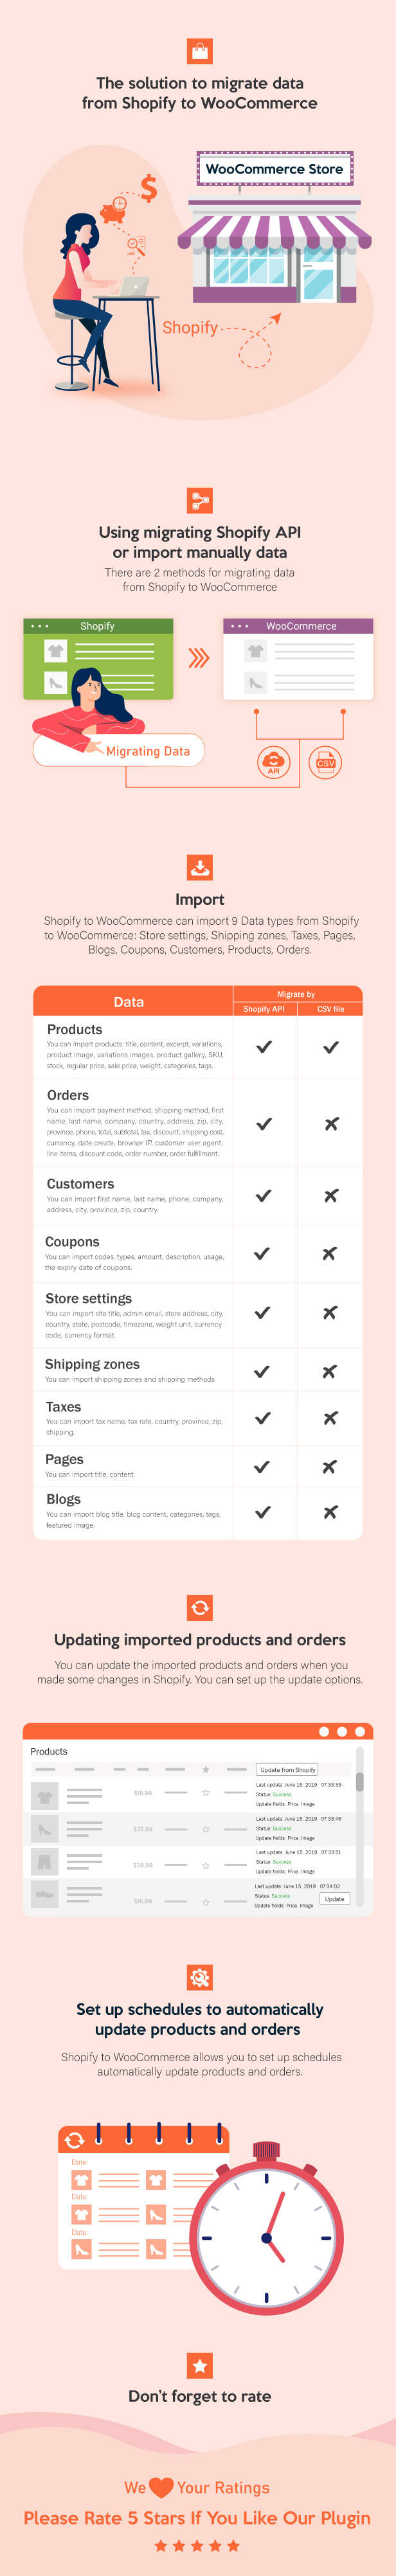The image size is (396, 2576).
Task: Click the row of five rating stars
Action: point(198,2545)
